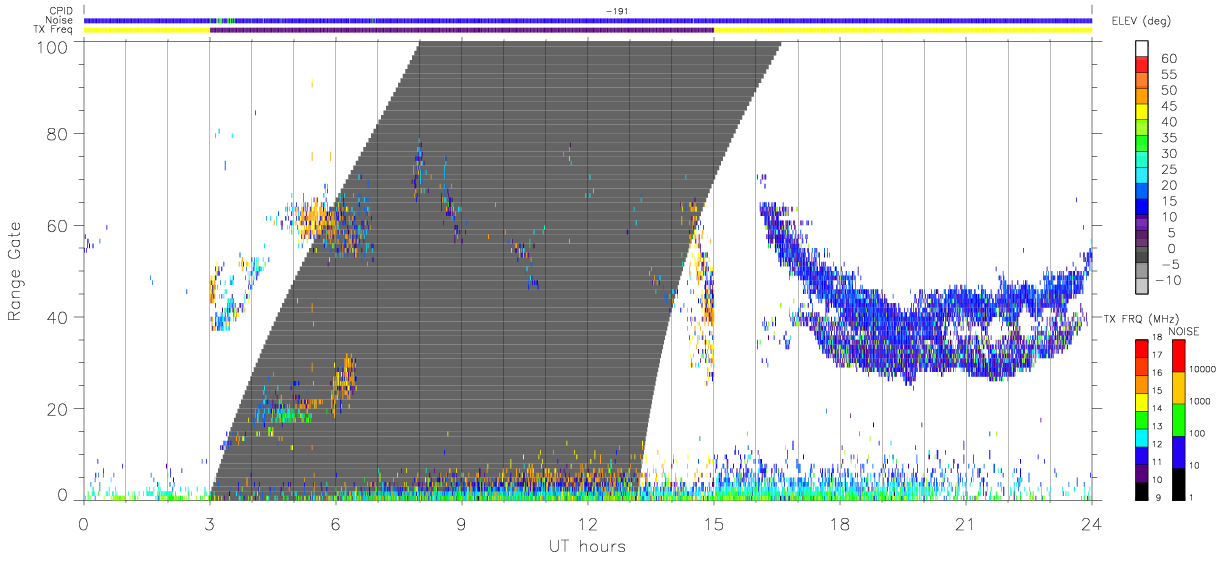Click the x-axis tick label '24'
The height and width of the screenshot is (567, 1228).
tap(1091, 522)
